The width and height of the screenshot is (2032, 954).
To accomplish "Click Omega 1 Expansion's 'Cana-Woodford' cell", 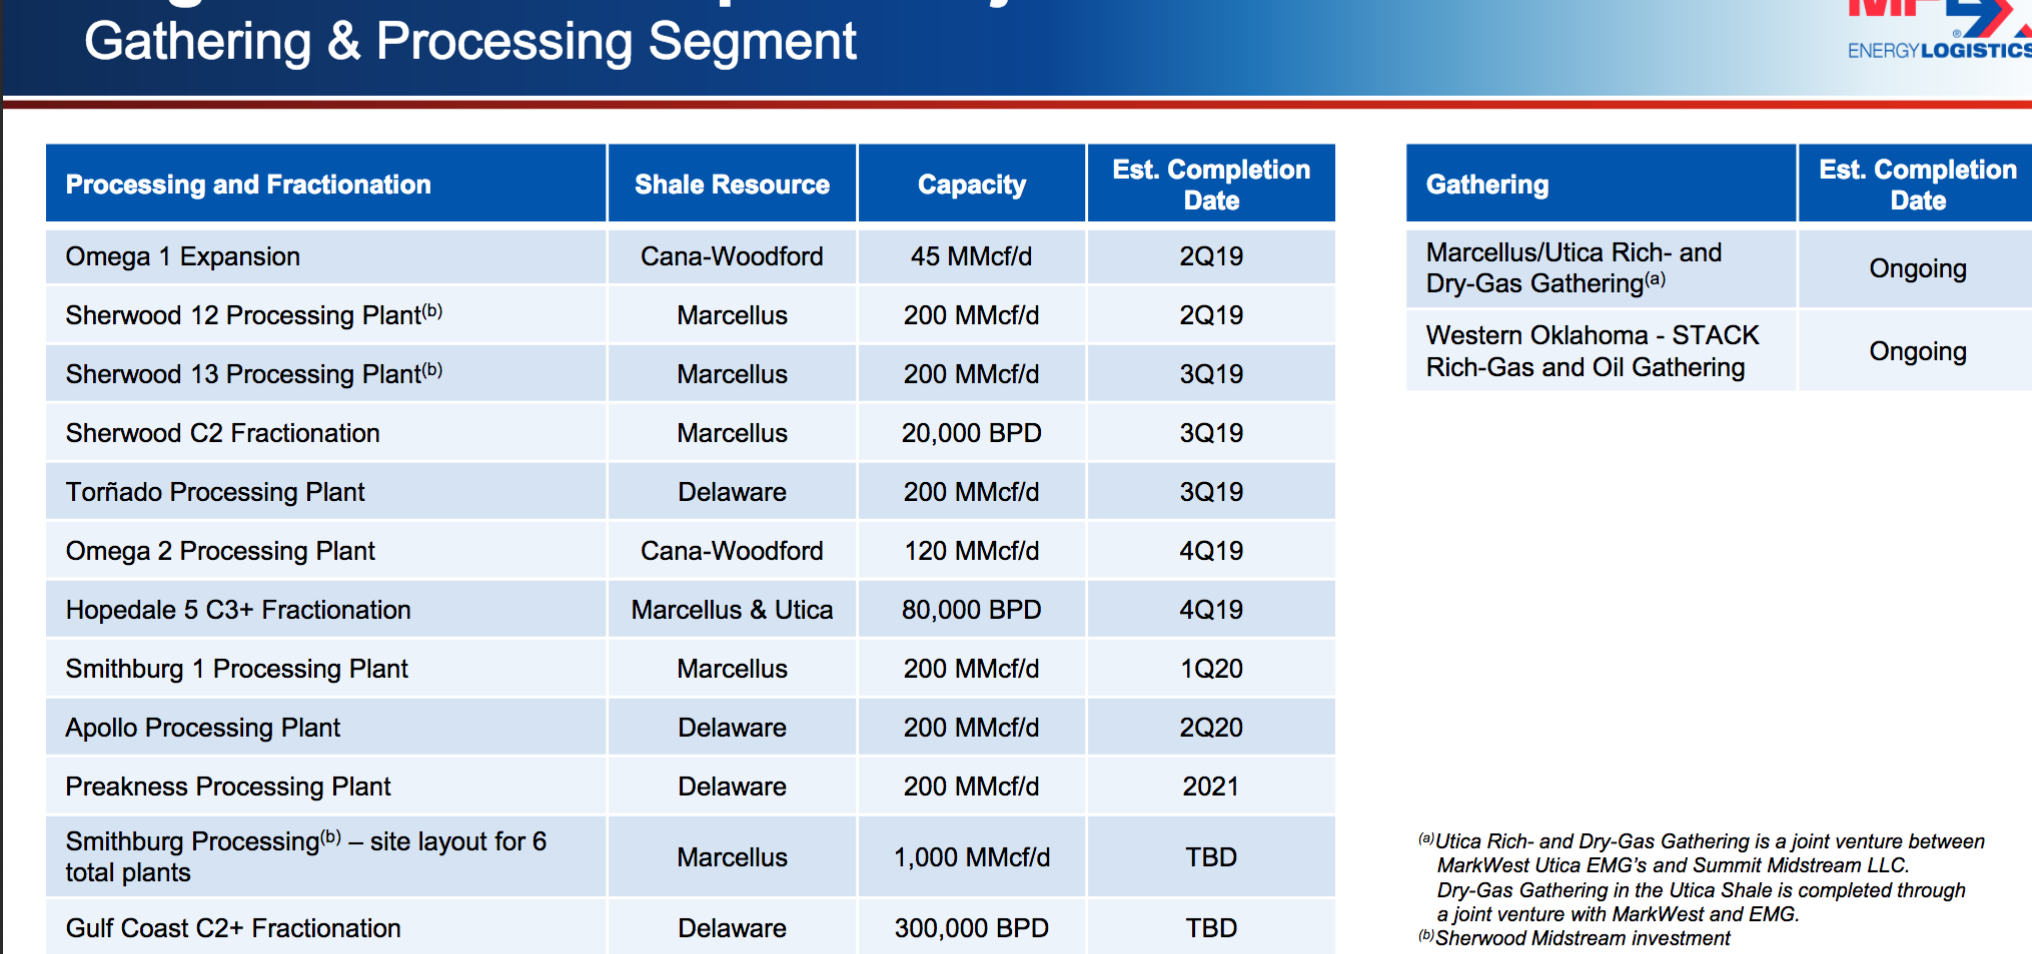I will pos(732,257).
